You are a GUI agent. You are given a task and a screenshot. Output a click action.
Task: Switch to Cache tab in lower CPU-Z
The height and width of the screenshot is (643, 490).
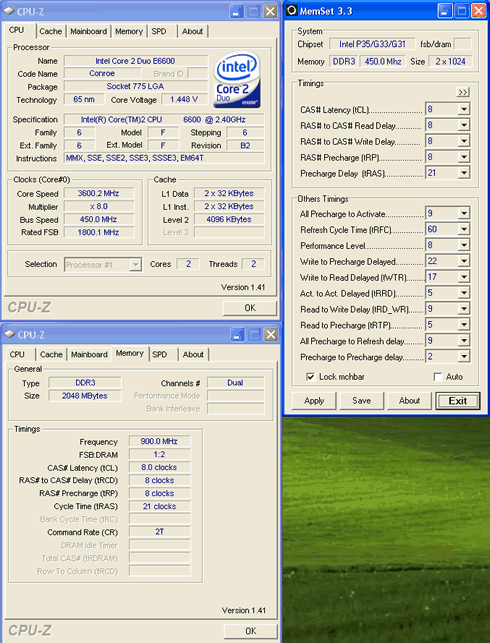tap(51, 354)
